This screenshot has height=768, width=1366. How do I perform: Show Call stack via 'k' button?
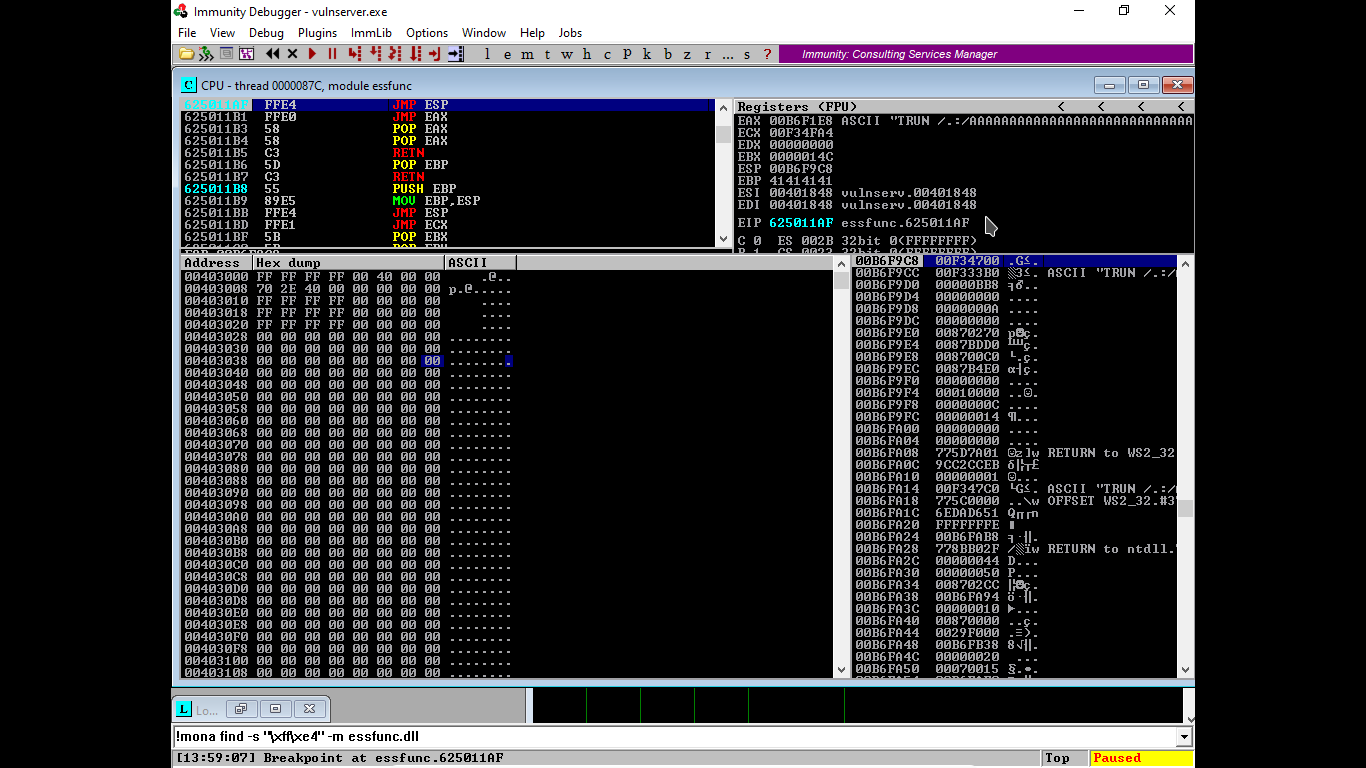[x=647, y=54]
